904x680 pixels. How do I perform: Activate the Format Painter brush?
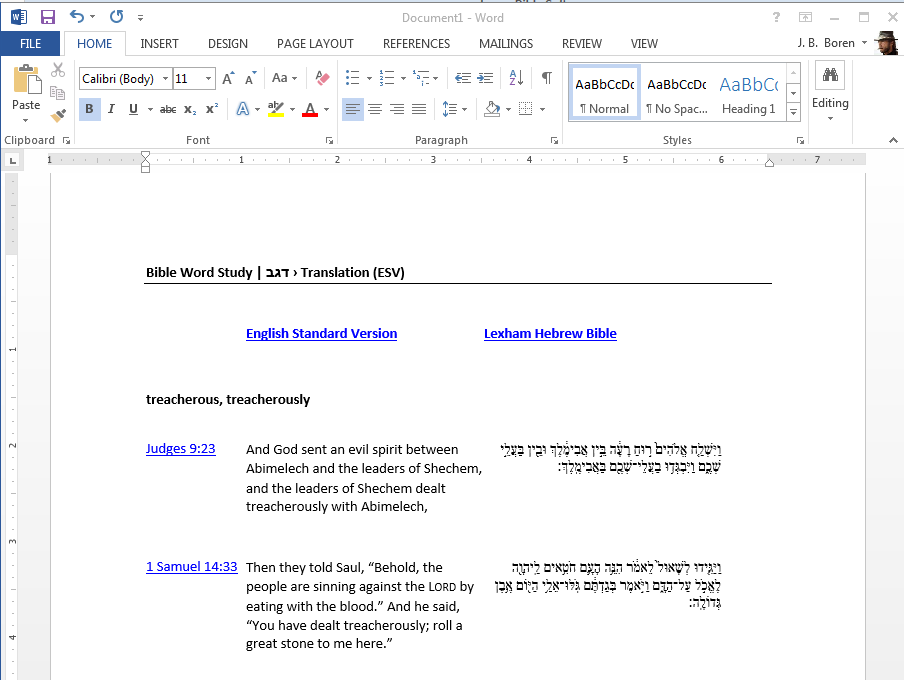coord(58,115)
